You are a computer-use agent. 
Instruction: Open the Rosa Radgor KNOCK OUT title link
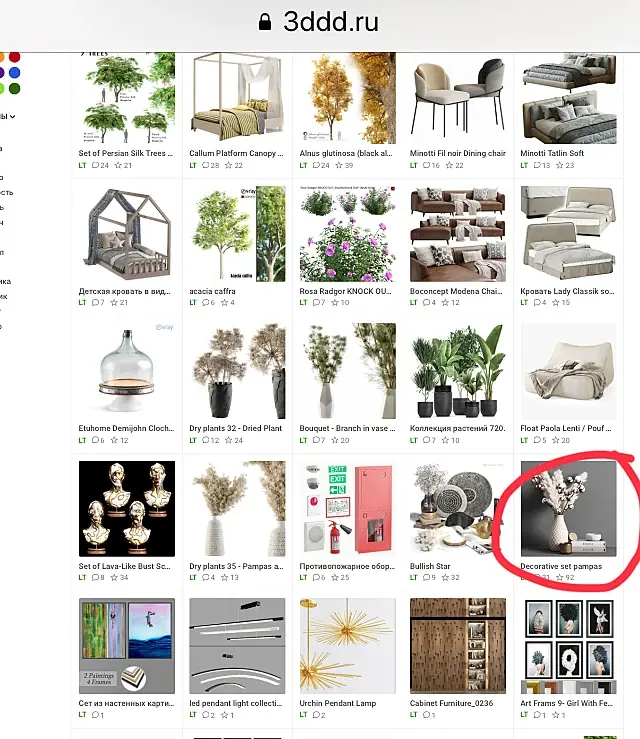coord(345,291)
